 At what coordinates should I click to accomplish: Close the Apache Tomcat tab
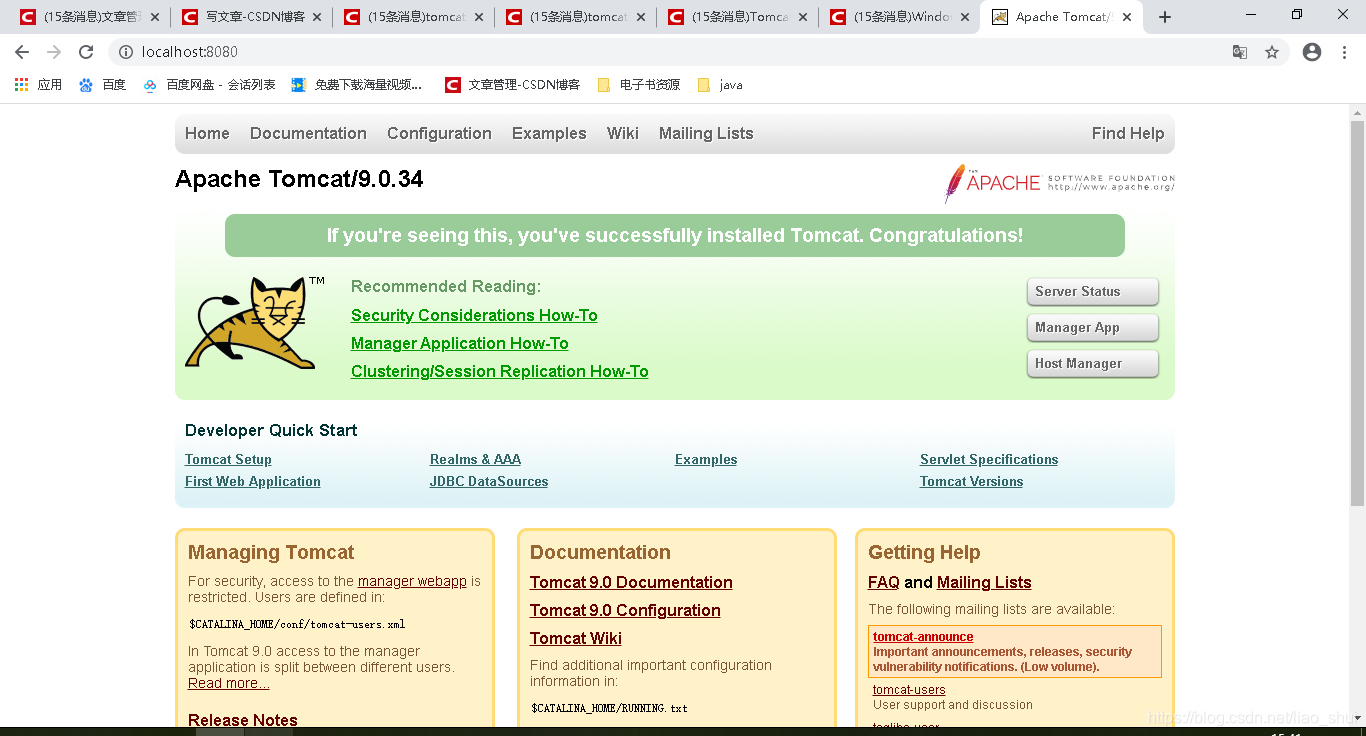pos(1127,17)
